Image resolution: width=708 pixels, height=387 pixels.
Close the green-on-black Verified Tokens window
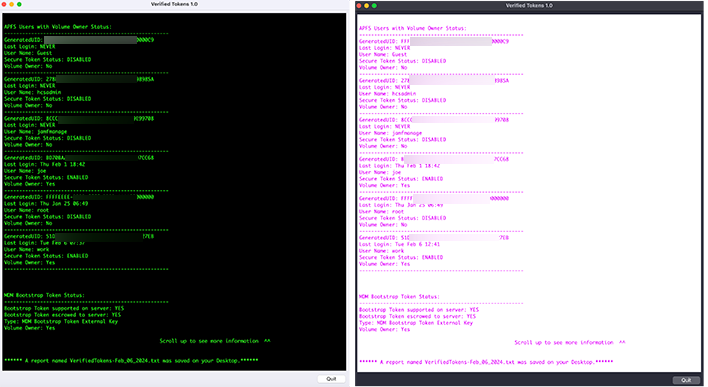tap(4, 4)
